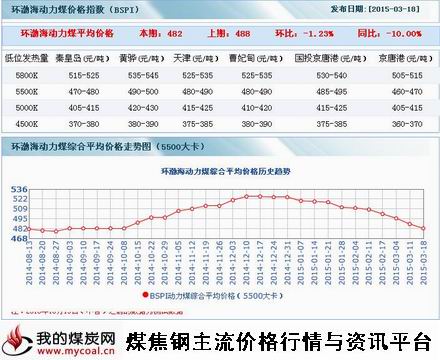Select the 4500K row label

27,124
